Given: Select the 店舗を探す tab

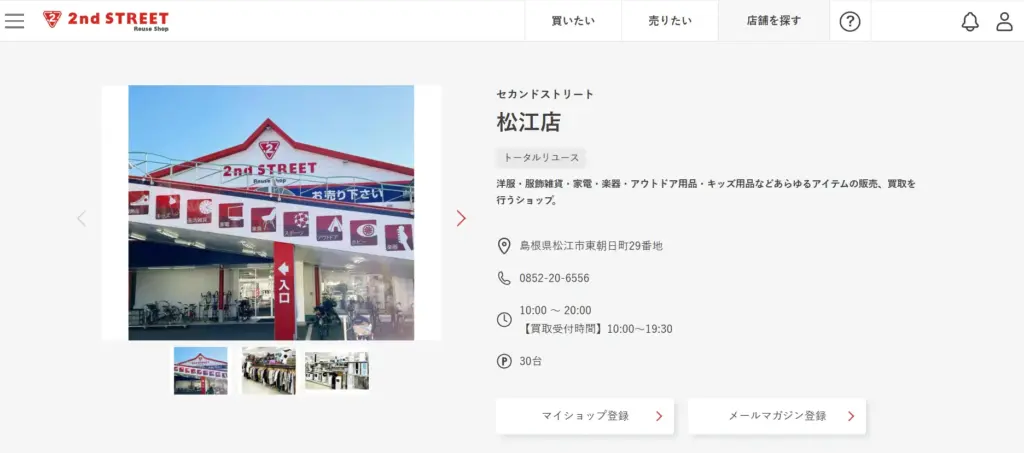Looking at the screenshot, I should (774, 21).
